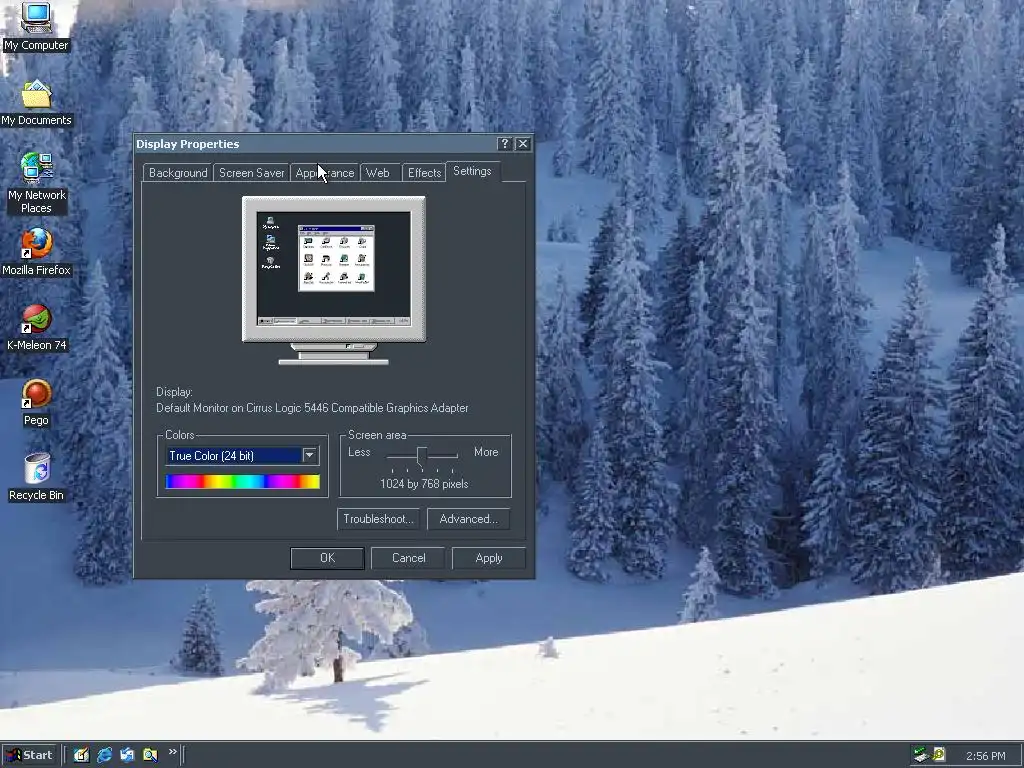The image size is (1024, 768).
Task: Click the 'Less' label of the slider
Action: pos(359,452)
